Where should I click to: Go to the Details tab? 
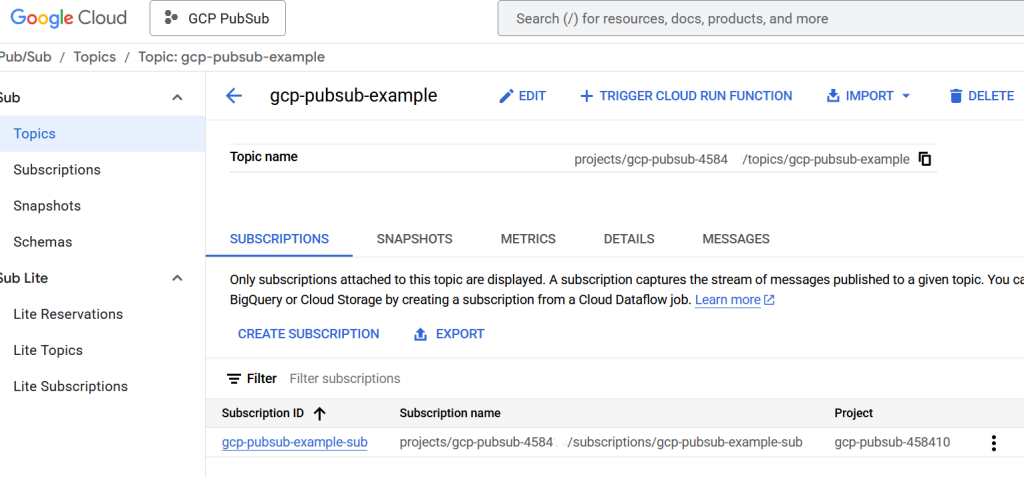tap(629, 239)
